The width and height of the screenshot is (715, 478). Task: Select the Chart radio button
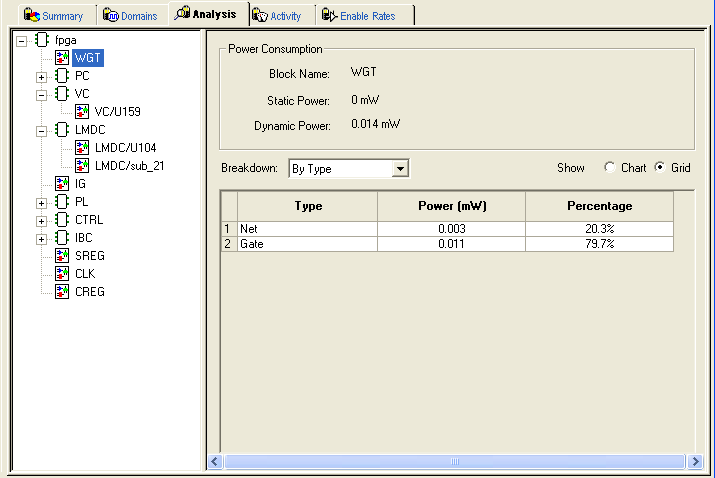(x=610, y=168)
